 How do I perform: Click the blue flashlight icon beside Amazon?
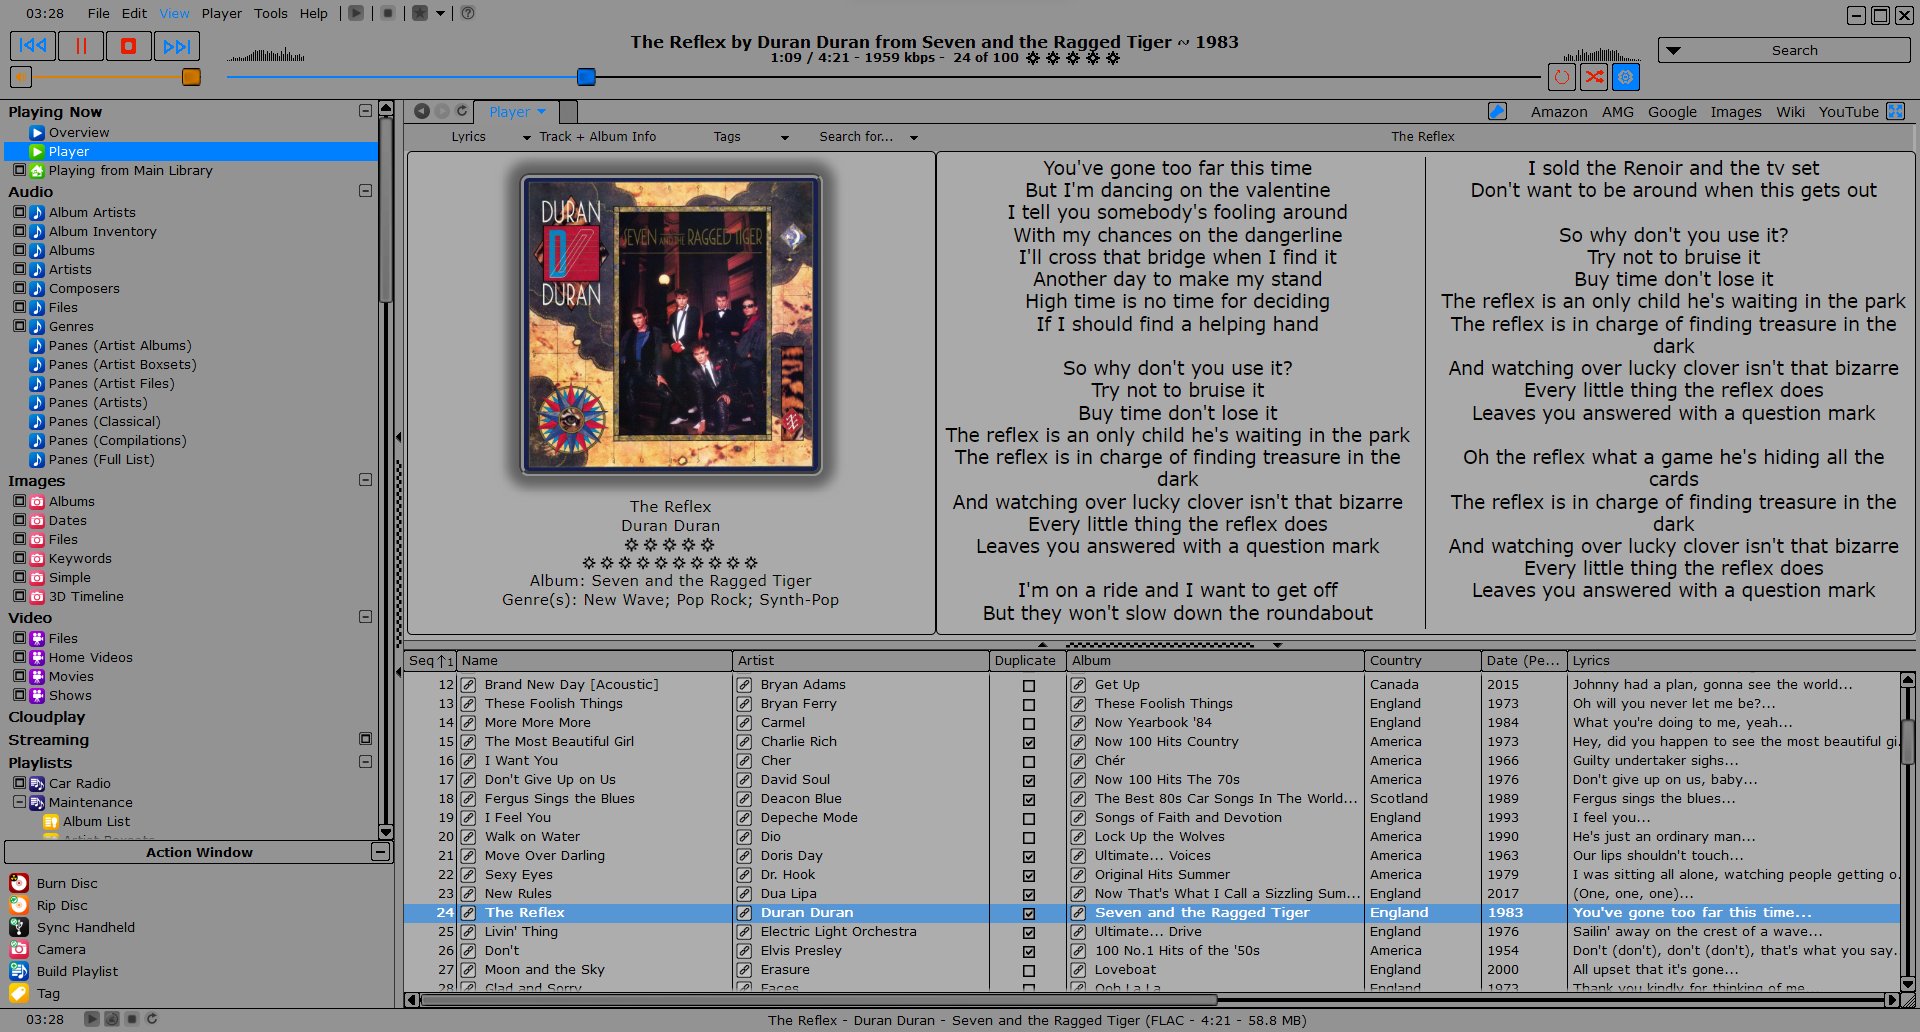pos(1497,111)
